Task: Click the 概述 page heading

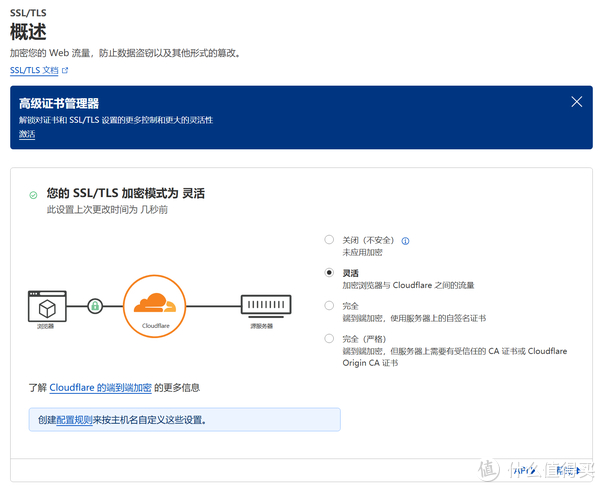Action: tap(28, 32)
